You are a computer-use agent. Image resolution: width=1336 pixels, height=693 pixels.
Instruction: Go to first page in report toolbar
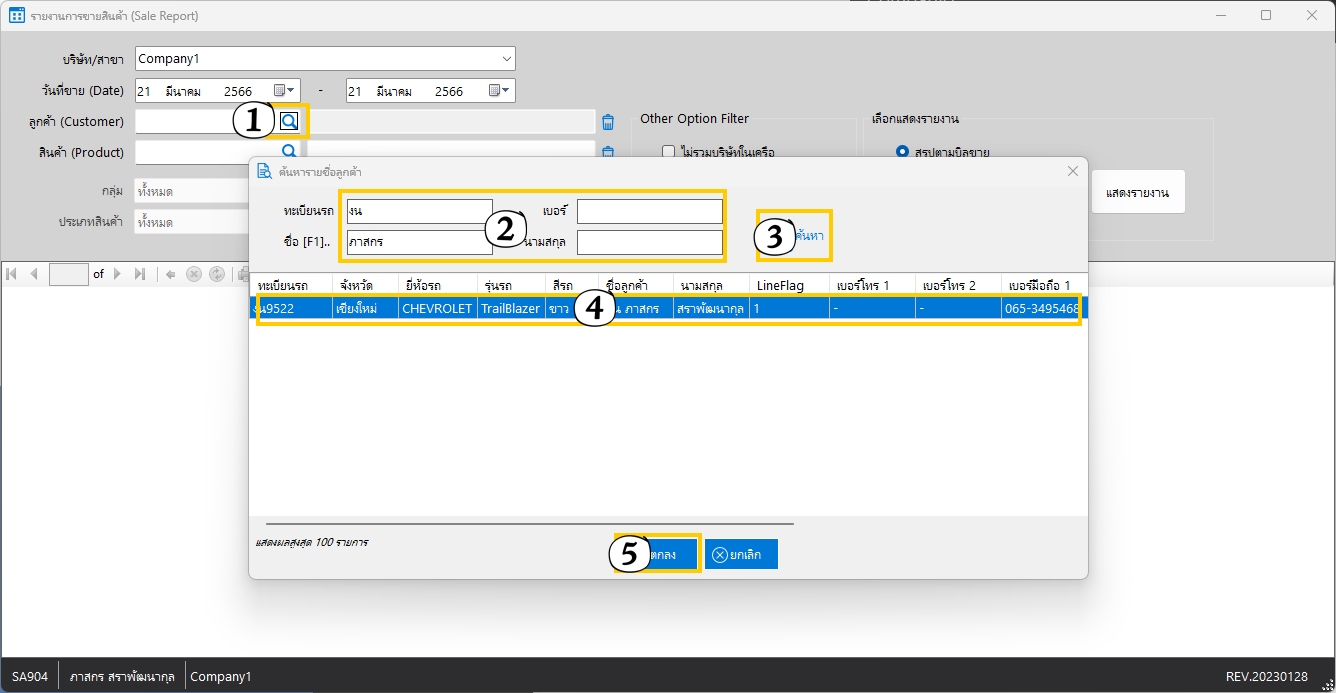point(12,274)
